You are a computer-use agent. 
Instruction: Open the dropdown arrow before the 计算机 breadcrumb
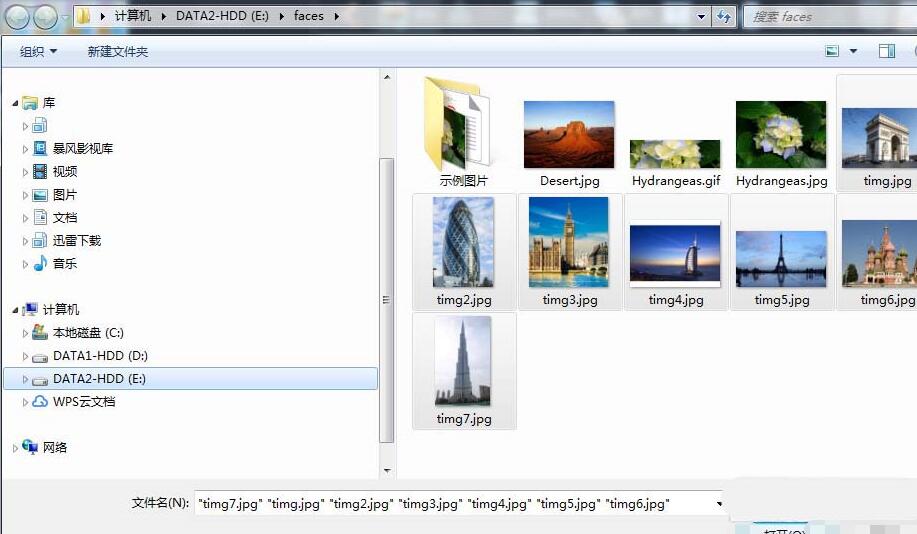[103, 16]
